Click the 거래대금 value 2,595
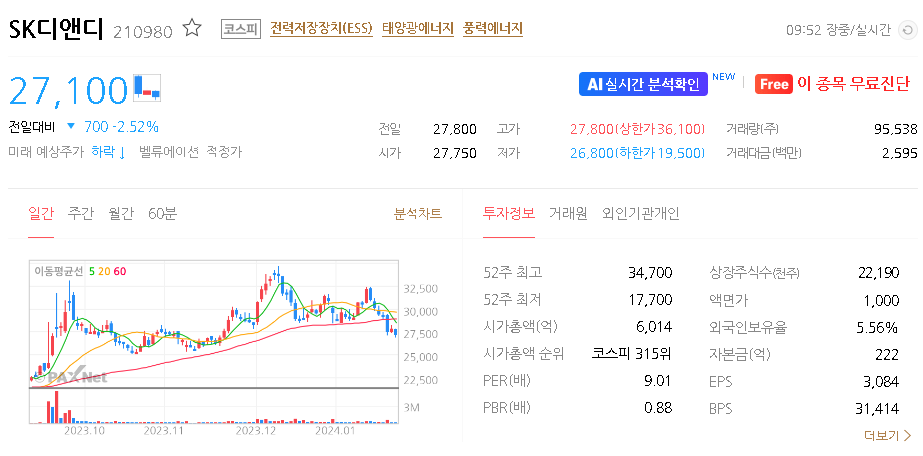 click(x=900, y=154)
